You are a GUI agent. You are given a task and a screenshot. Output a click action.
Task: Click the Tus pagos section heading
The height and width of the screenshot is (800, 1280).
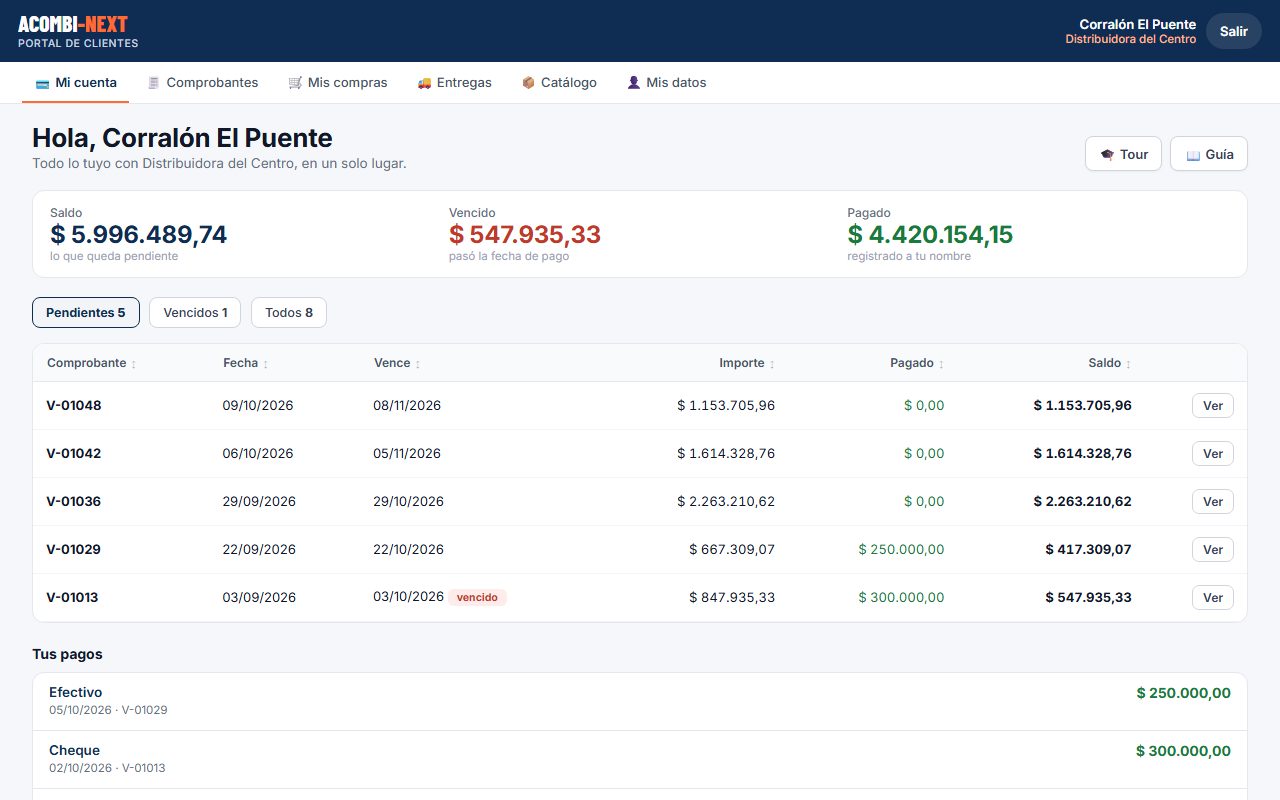point(67,654)
